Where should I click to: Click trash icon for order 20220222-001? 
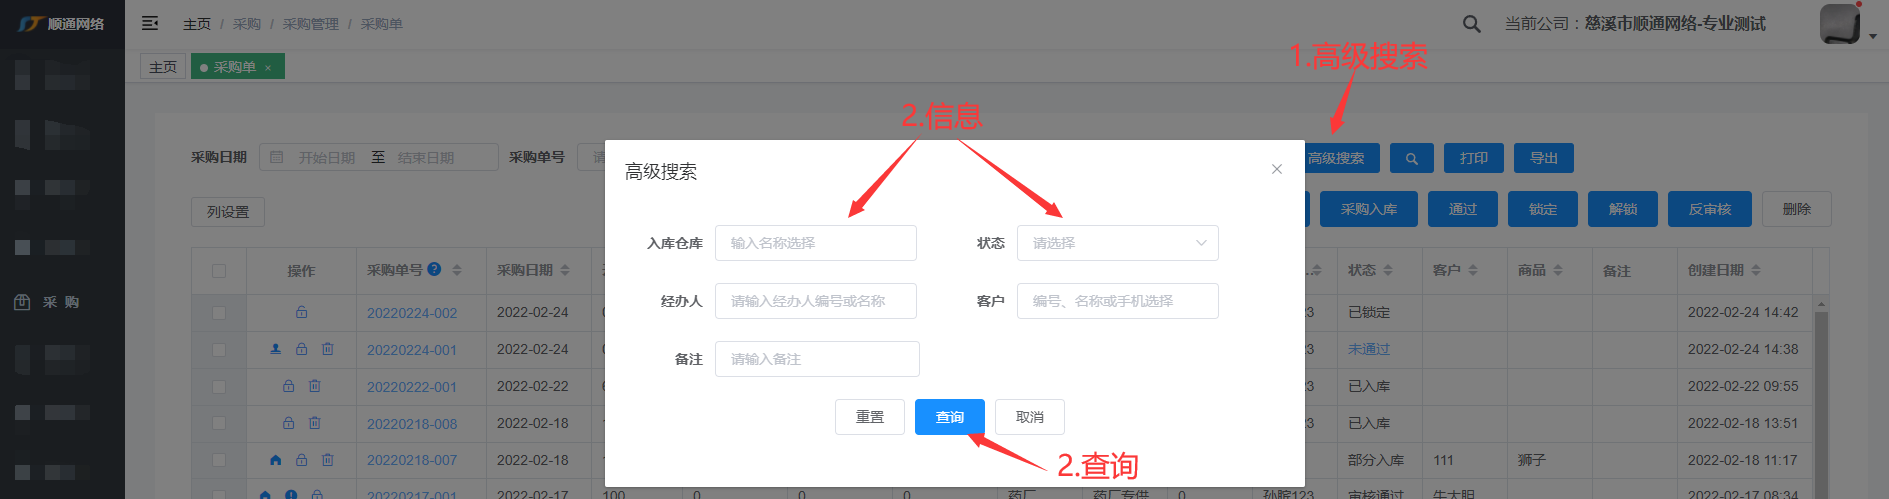[314, 386]
